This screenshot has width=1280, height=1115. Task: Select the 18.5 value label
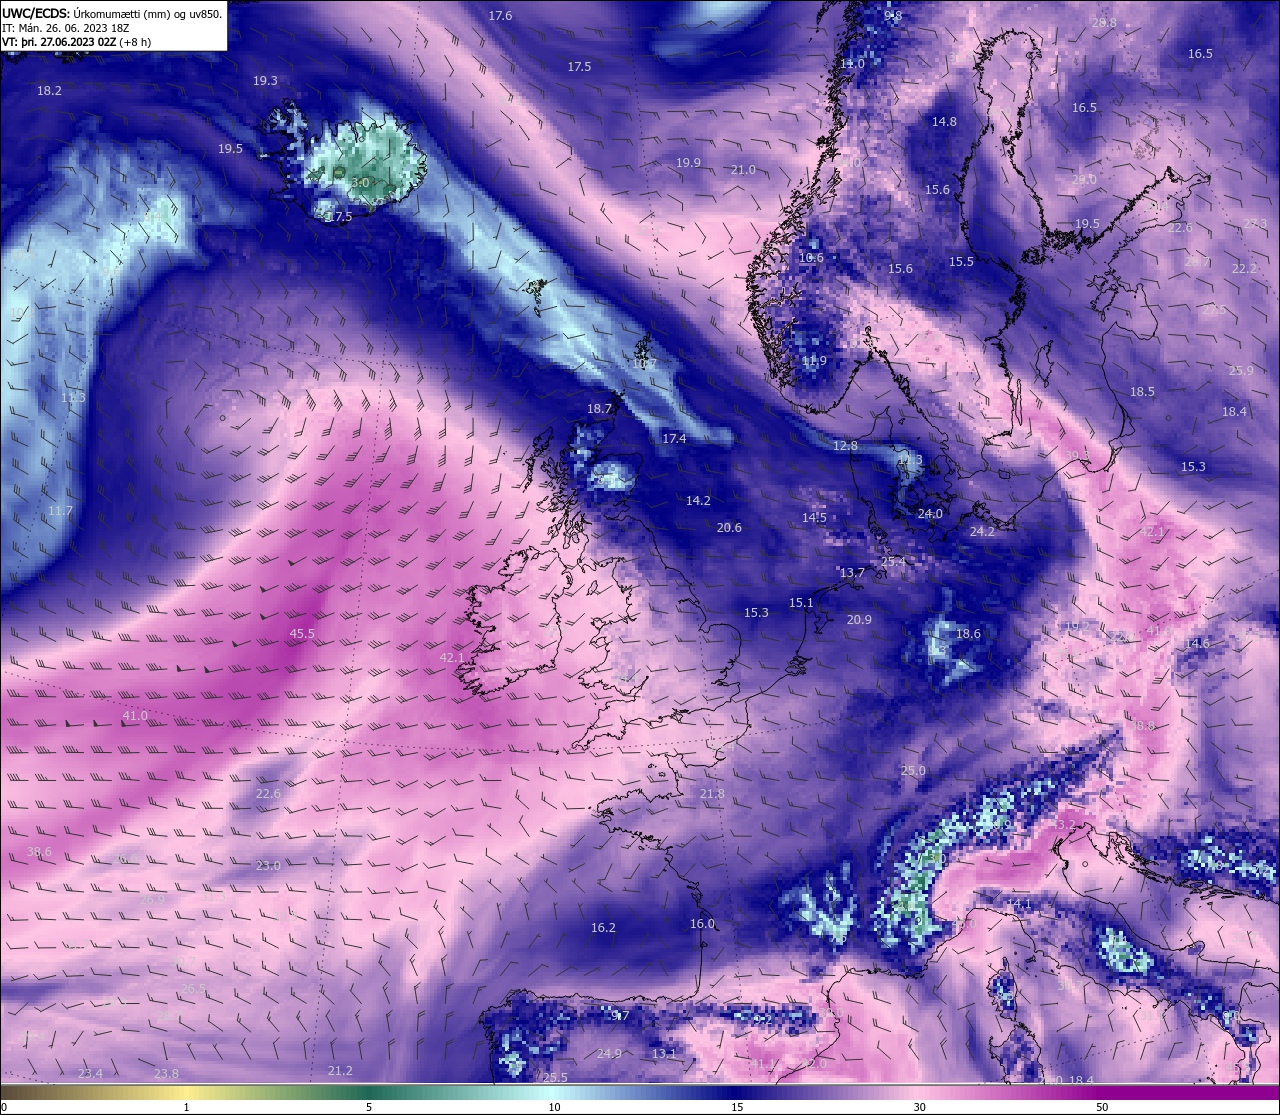(x=1142, y=392)
